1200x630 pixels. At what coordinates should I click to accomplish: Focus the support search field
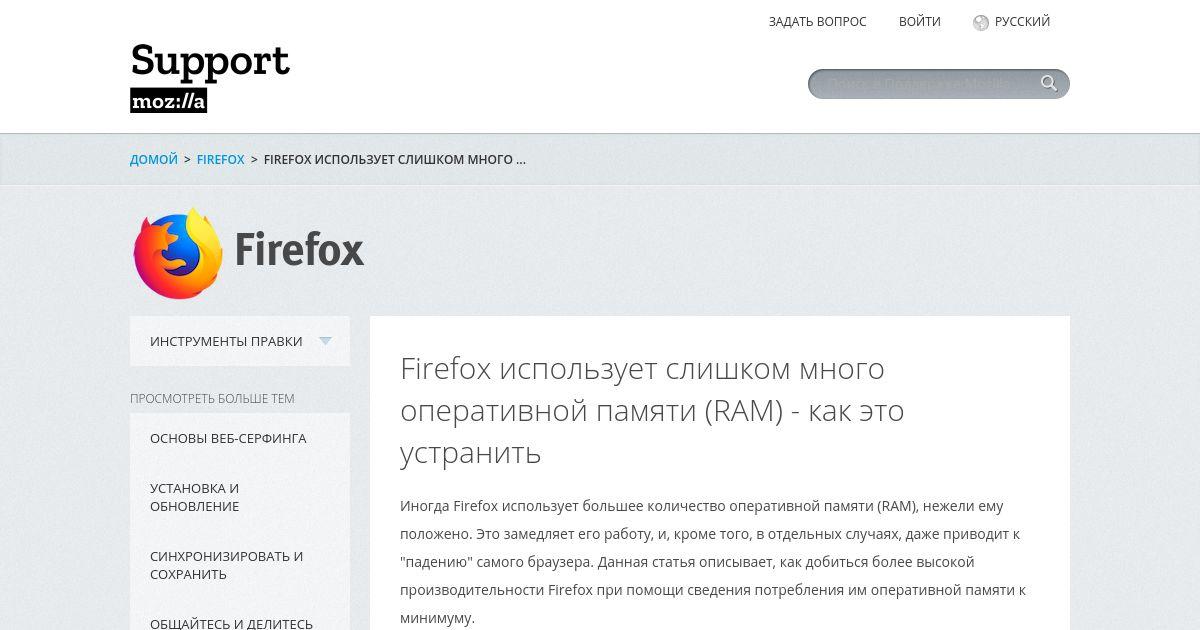(x=939, y=84)
